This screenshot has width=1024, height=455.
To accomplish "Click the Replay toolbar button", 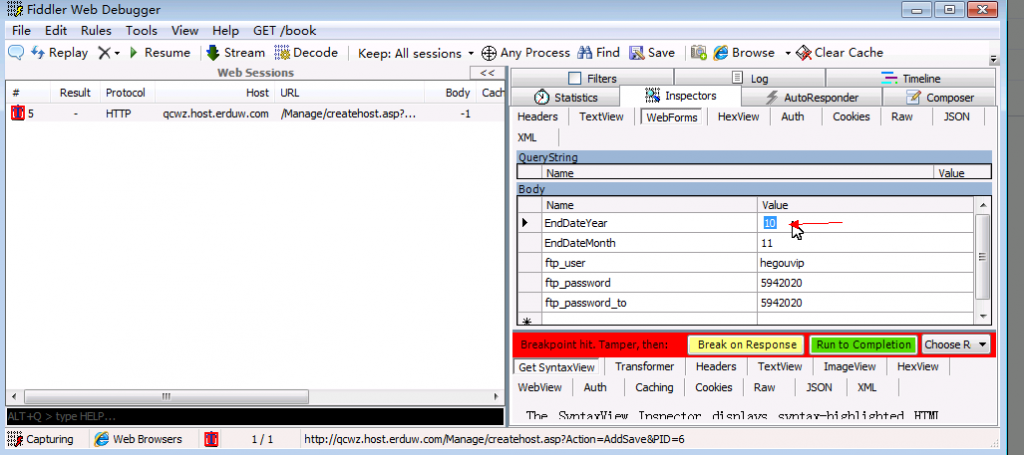I will coord(59,53).
